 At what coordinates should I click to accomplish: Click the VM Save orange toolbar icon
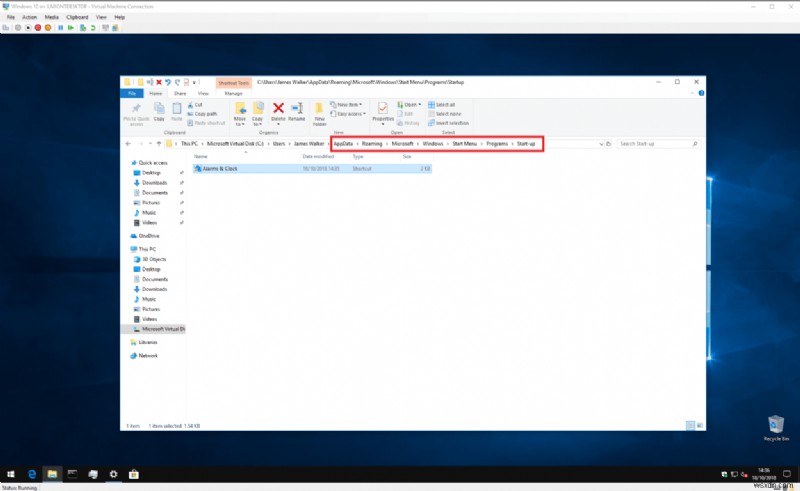click(x=48, y=28)
